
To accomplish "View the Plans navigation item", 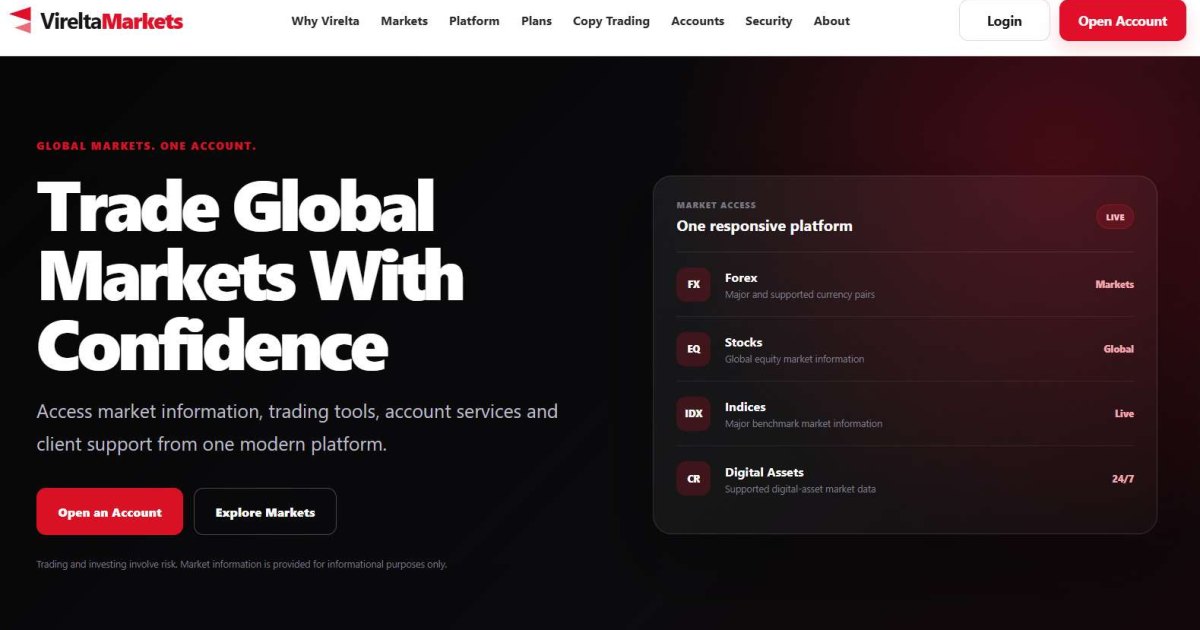I will (536, 21).
